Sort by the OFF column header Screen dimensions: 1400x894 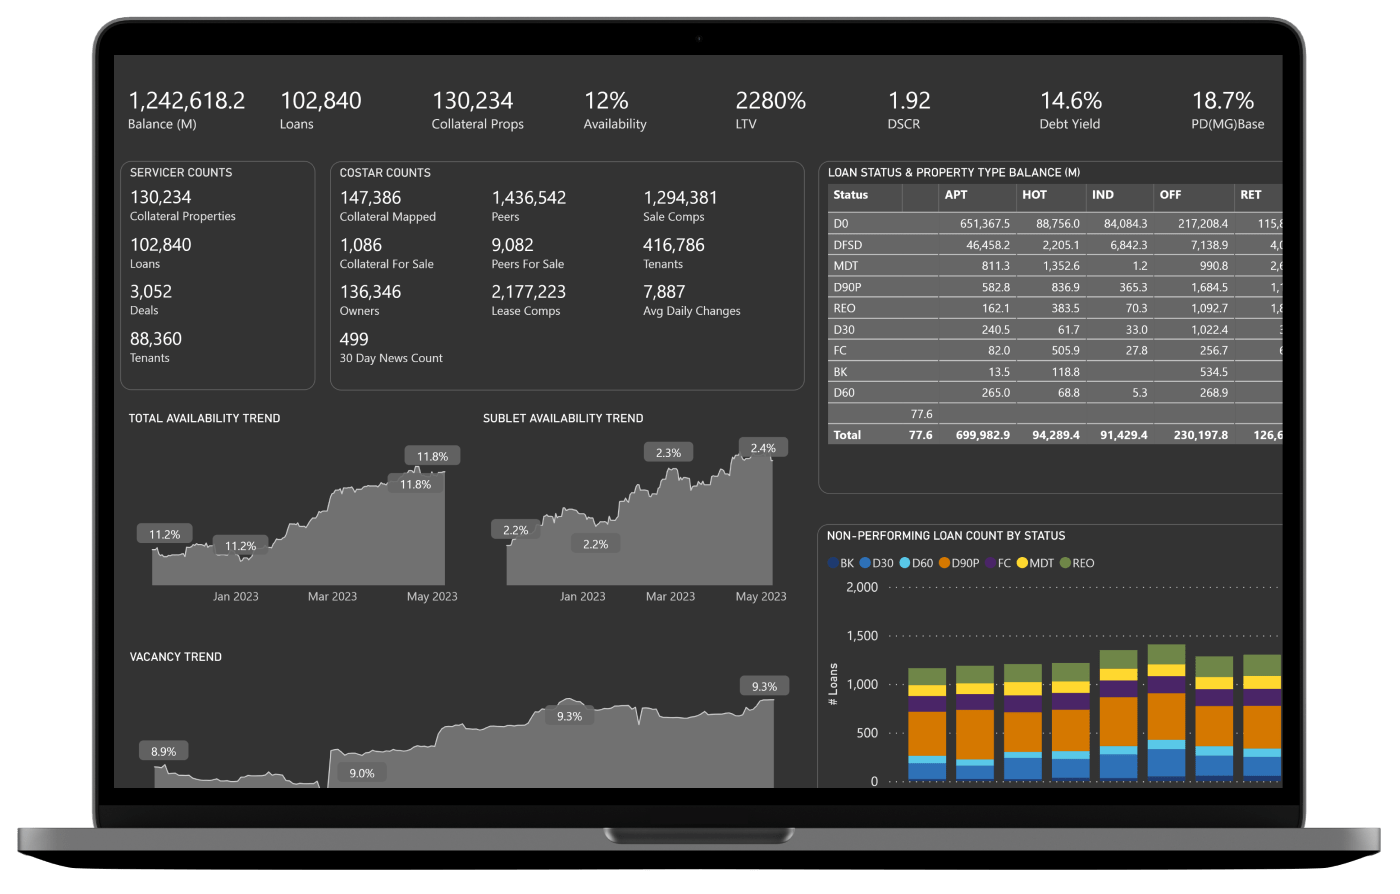(1170, 195)
